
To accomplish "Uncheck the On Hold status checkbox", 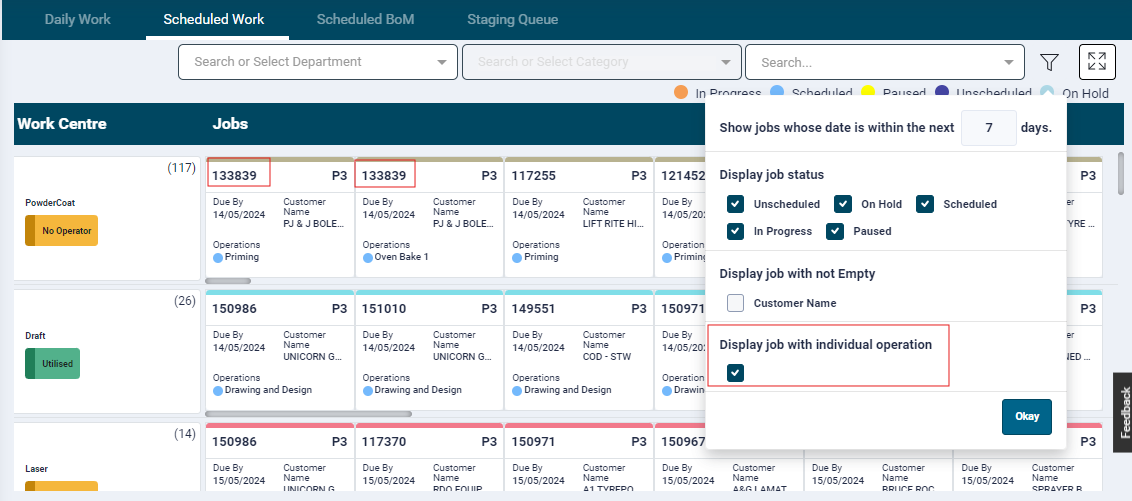I will coord(843,204).
